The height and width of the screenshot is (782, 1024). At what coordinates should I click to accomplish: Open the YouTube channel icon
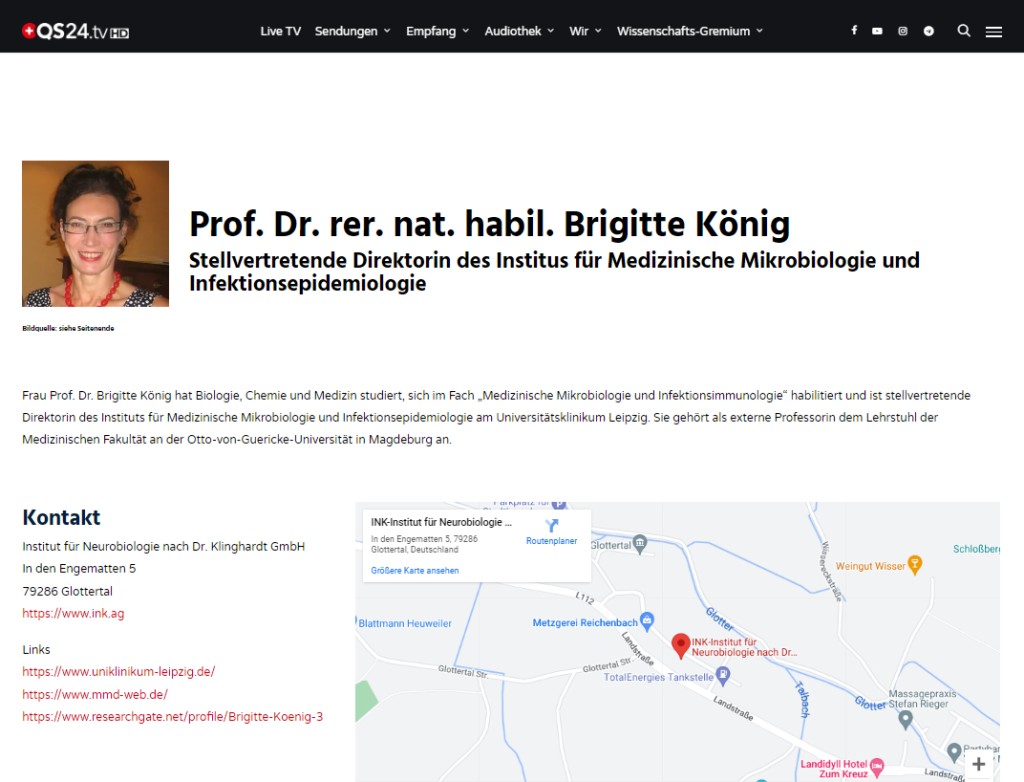tap(877, 31)
